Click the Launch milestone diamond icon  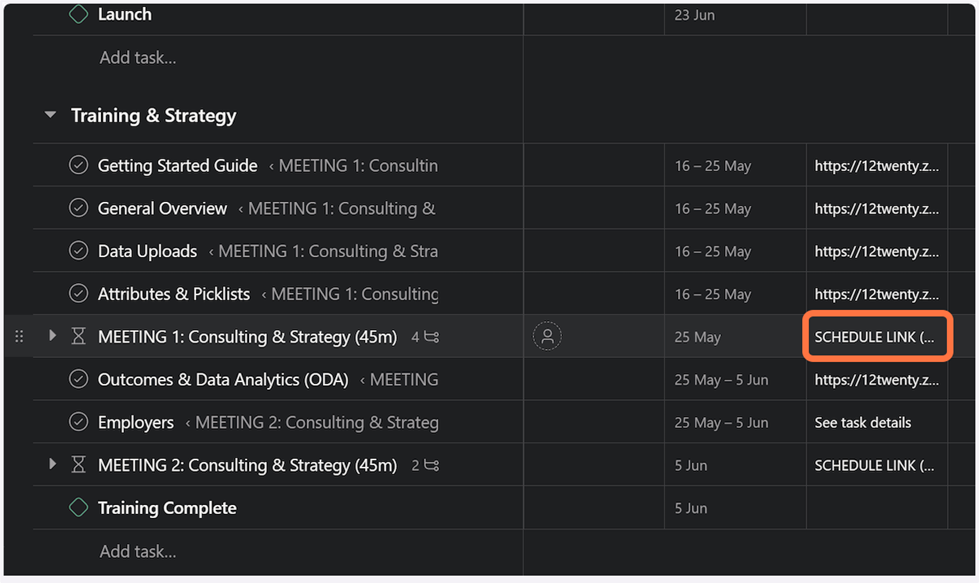point(78,15)
